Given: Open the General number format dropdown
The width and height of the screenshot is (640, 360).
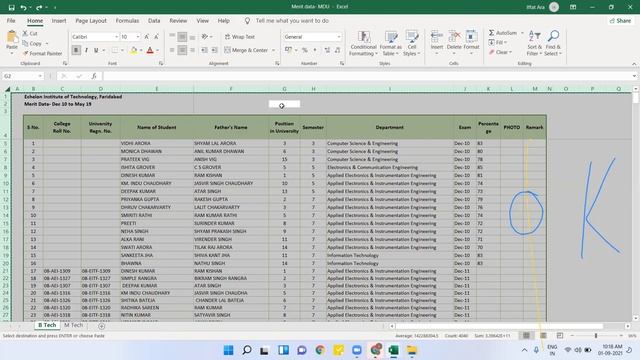Looking at the screenshot, I should 339,37.
